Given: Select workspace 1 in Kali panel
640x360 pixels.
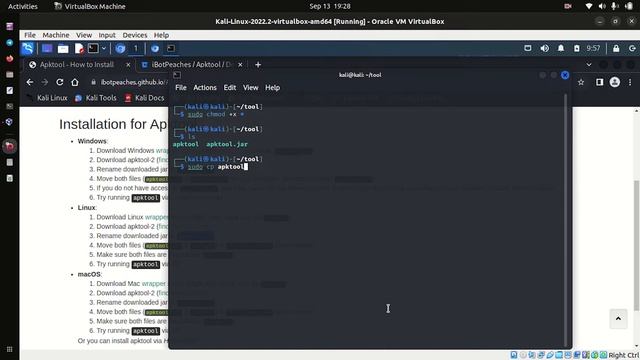Looking at the screenshot, I should 136,49.
